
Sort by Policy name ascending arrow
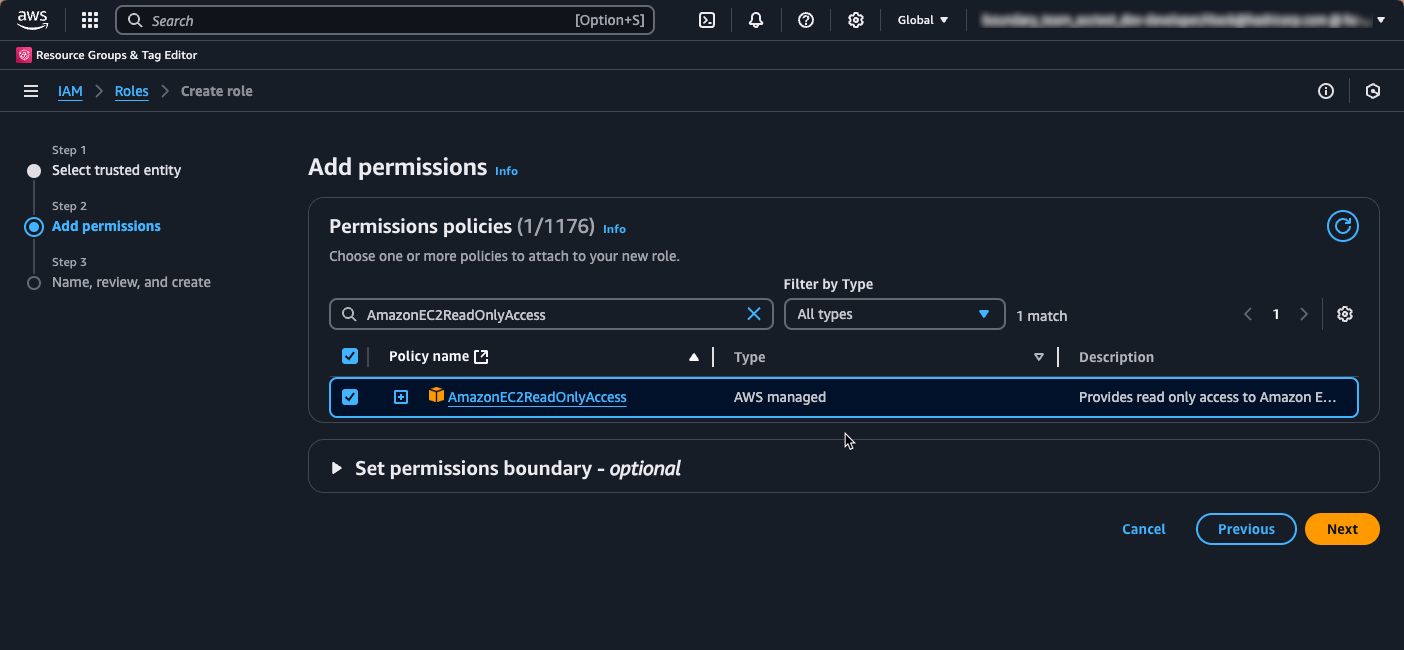694,357
